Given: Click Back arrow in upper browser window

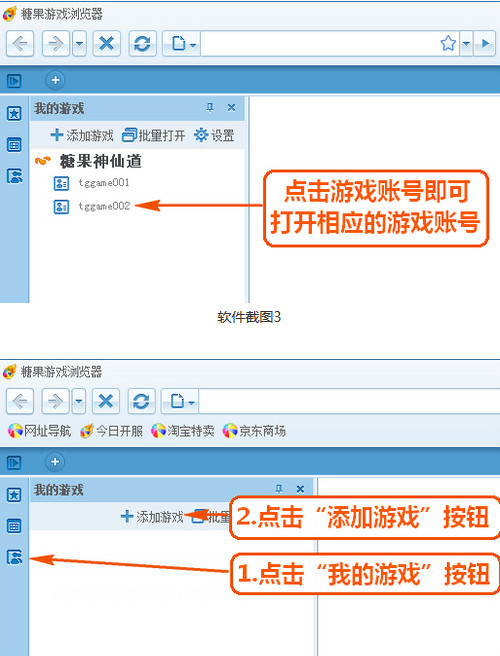Looking at the screenshot, I should pos(20,44).
